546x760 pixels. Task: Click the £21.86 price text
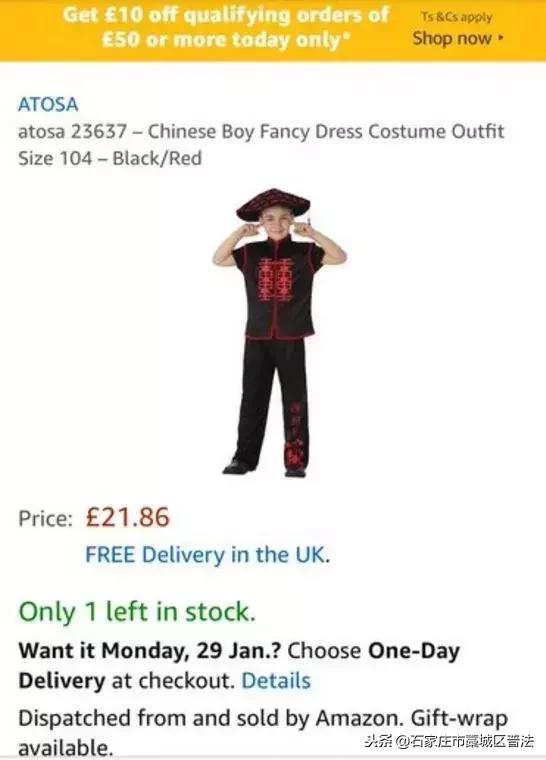(x=128, y=517)
